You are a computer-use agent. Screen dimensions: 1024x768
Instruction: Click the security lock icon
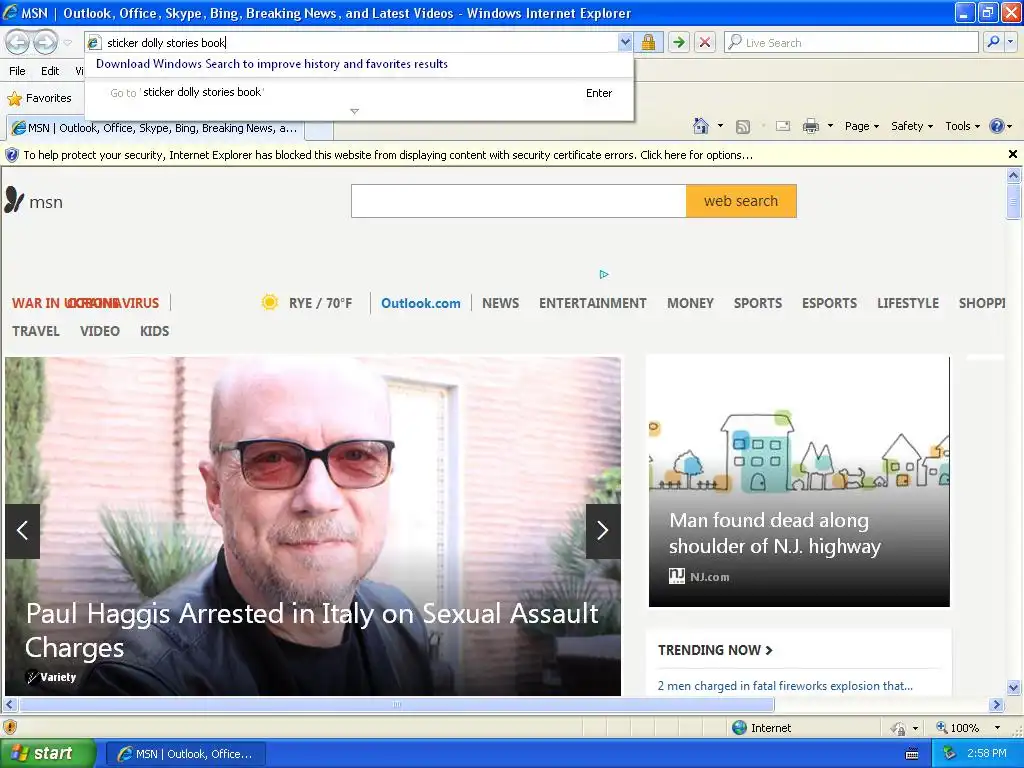pos(648,42)
